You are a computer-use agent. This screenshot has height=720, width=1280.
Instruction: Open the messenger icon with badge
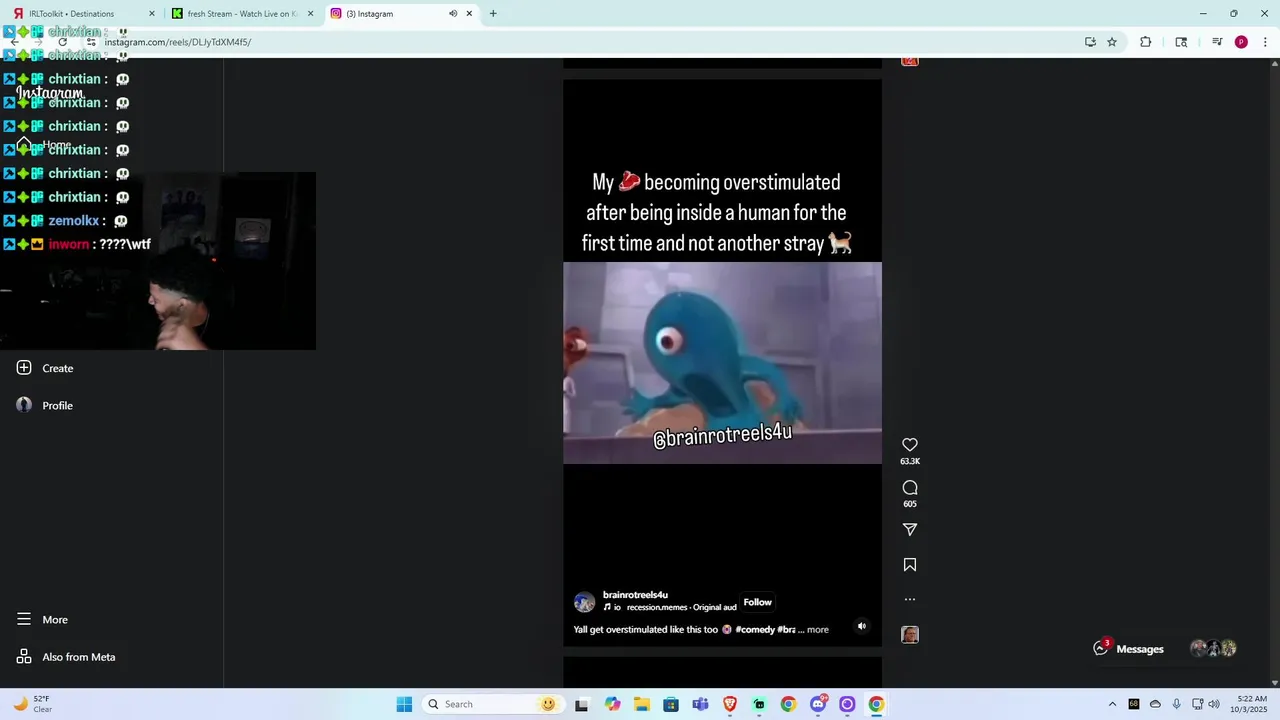pos(1101,648)
